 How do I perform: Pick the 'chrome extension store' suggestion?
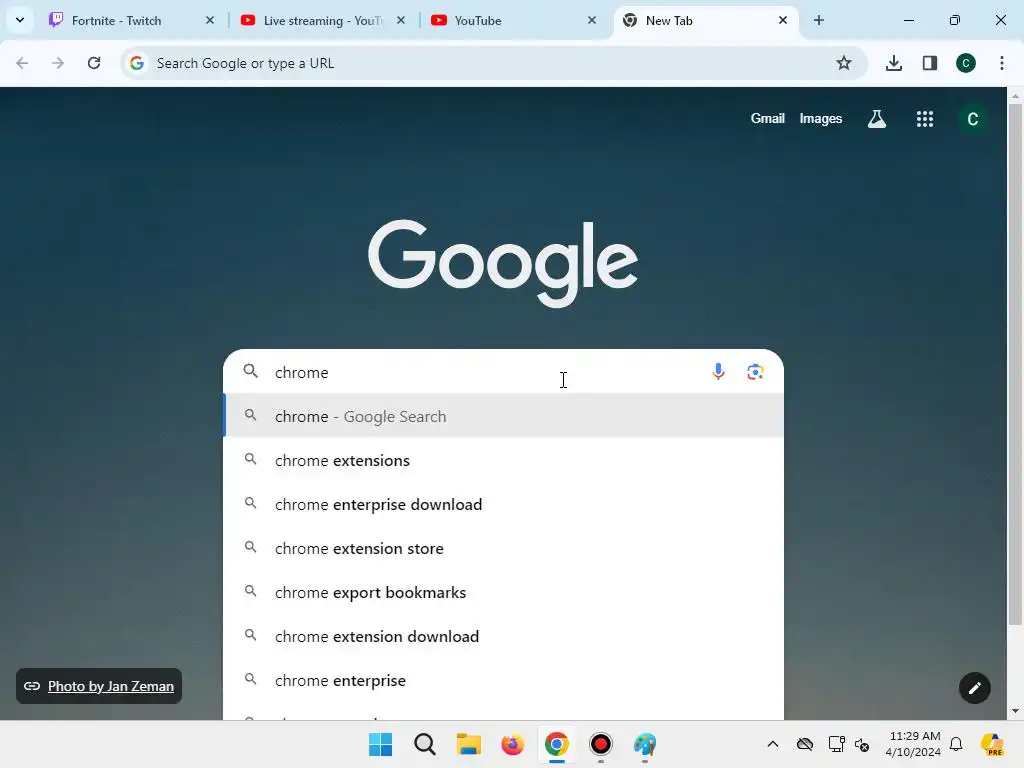pos(504,548)
